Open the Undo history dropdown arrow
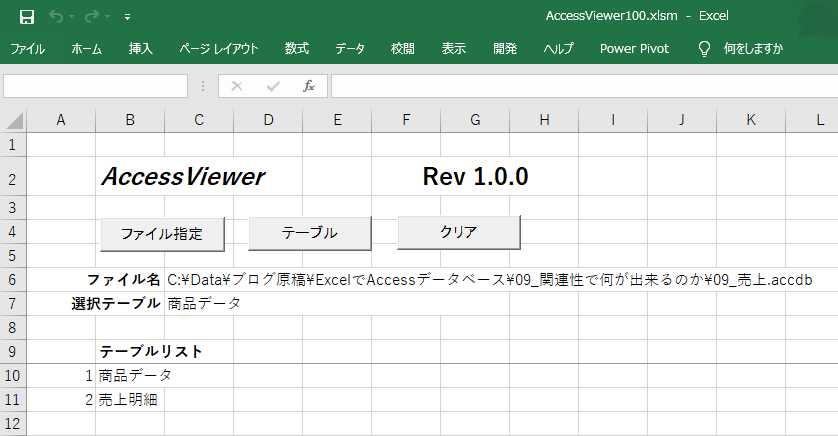Screen dimensions: 838x436 pos(72,17)
